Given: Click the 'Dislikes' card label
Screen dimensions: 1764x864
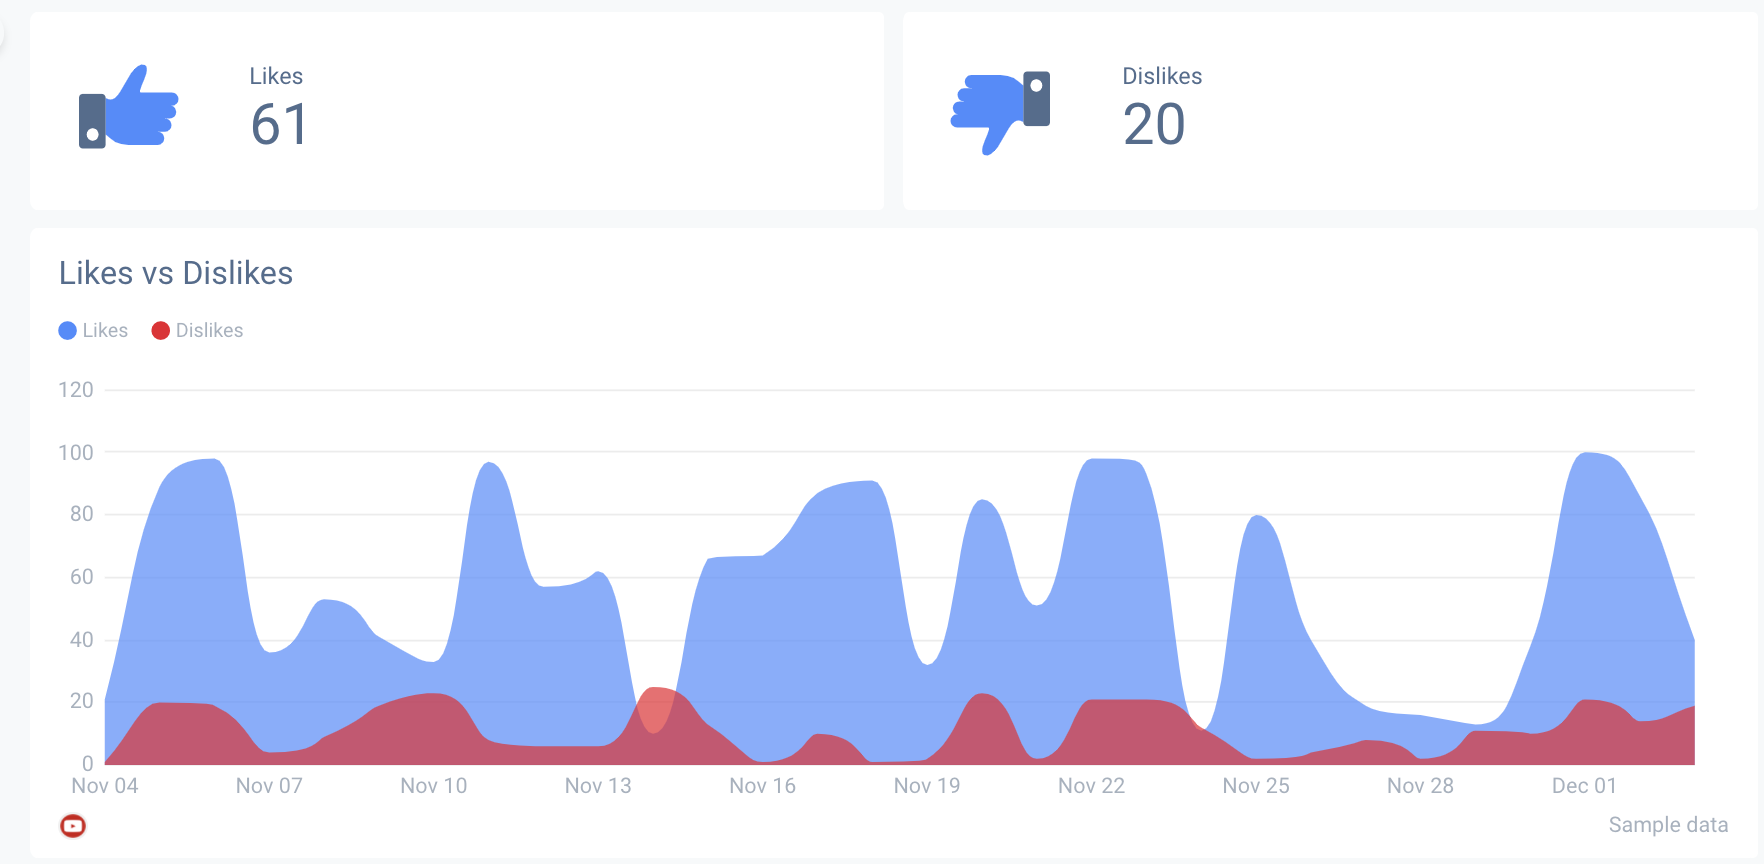Looking at the screenshot, I should point(1162,76).
